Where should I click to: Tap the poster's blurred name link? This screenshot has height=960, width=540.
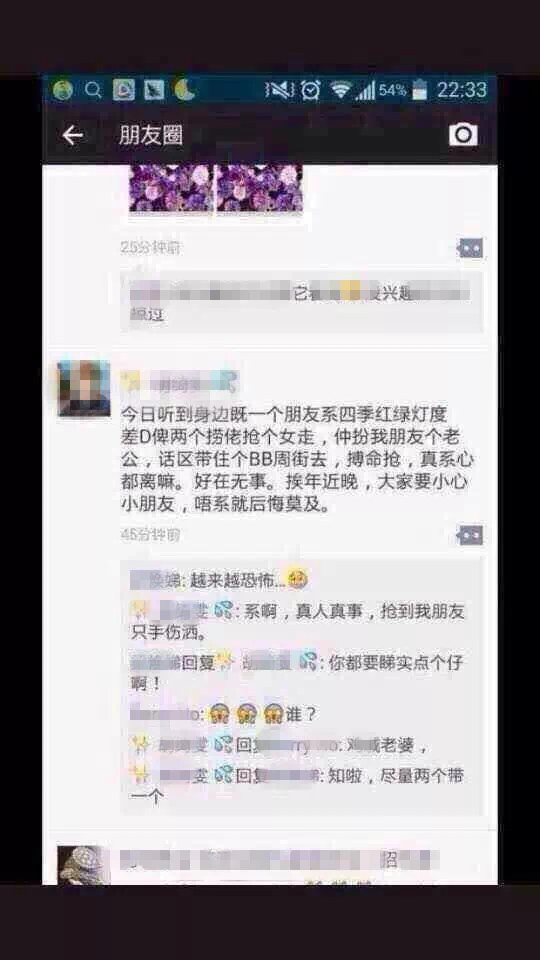tap(179, 383)
